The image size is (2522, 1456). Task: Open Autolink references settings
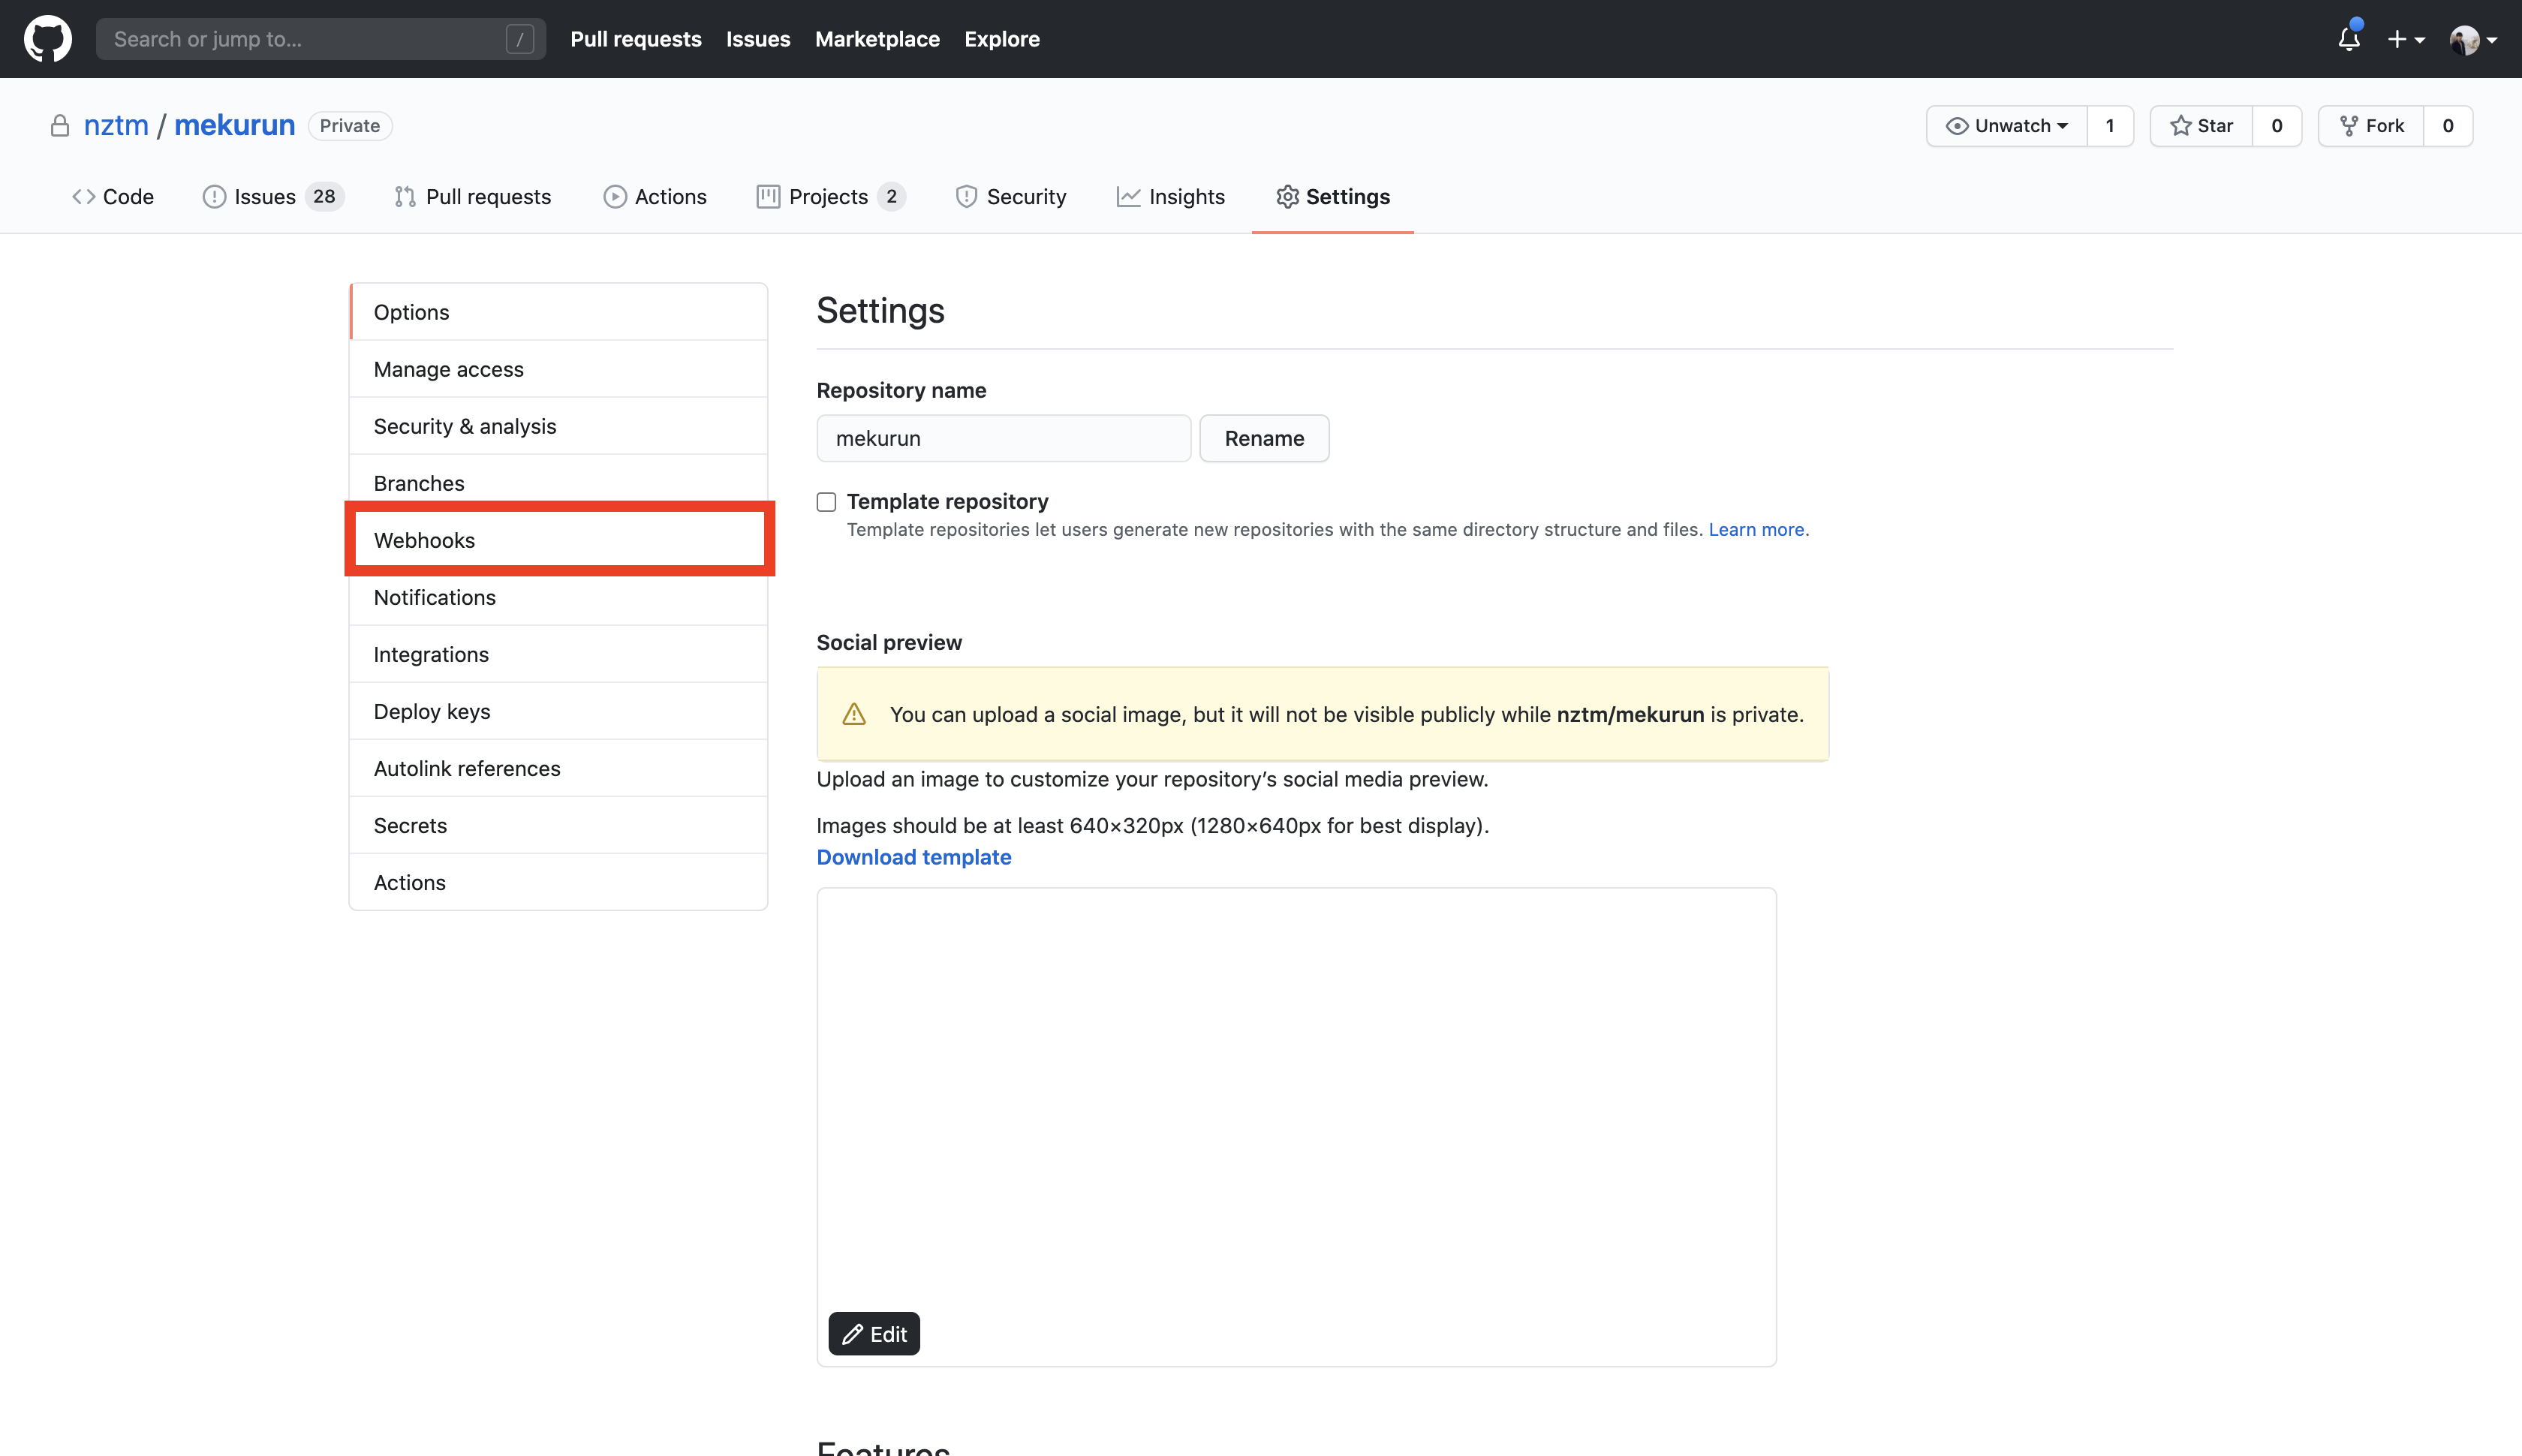click(558, 768)
